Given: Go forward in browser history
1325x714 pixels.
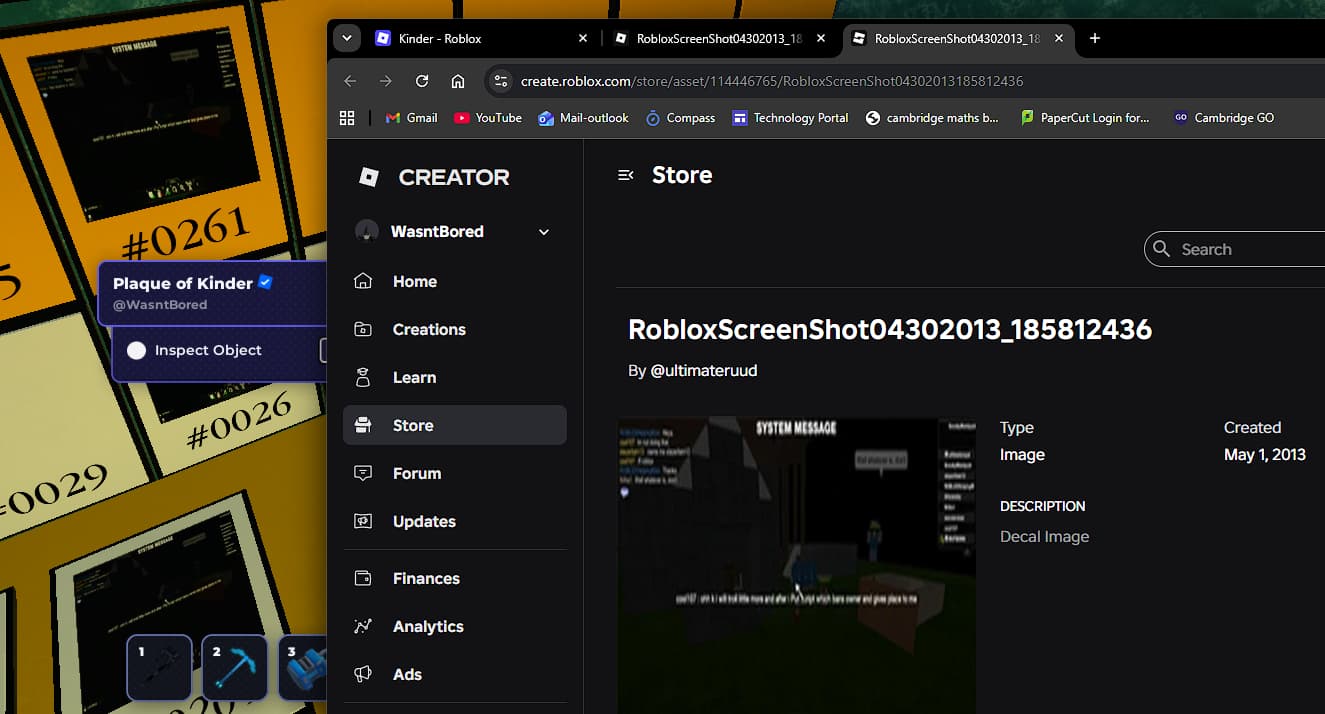Looking at the screenshot, I should (x=386, y=81).
